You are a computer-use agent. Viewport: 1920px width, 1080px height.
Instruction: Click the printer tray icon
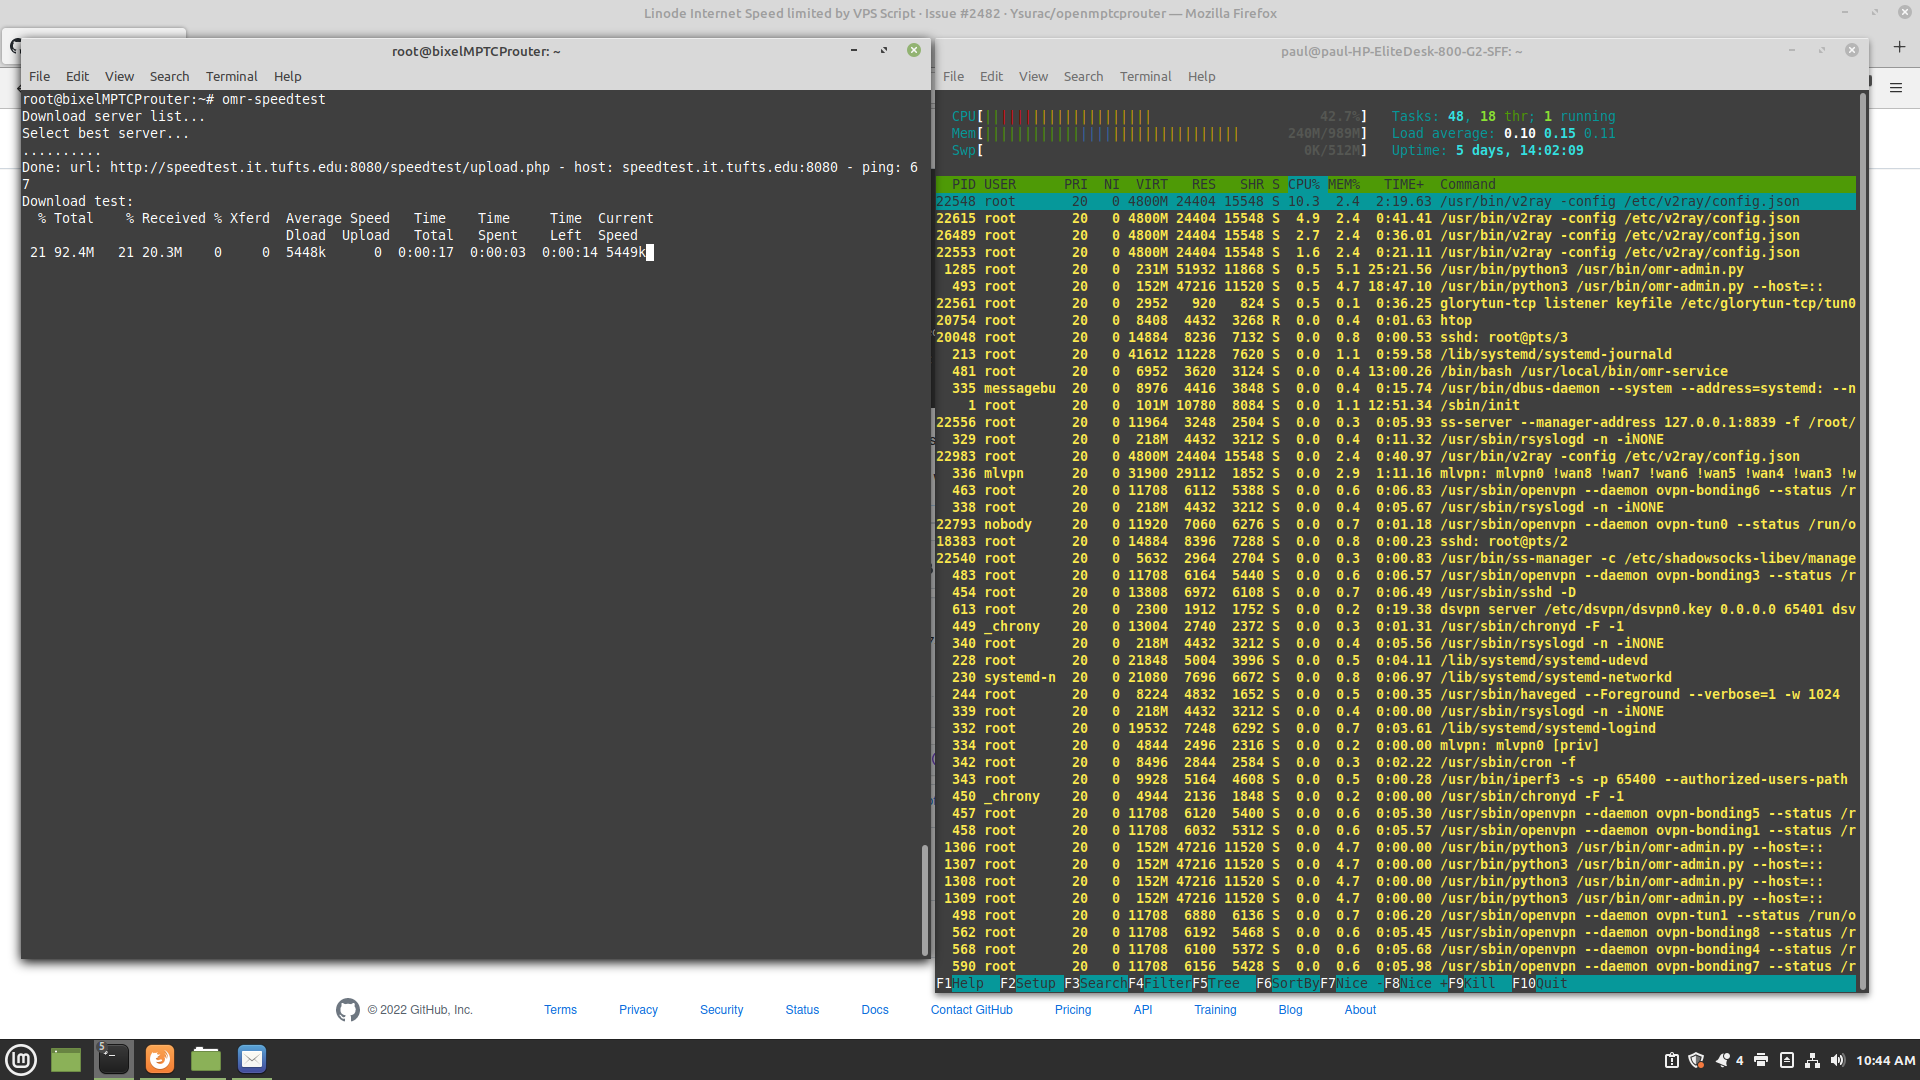pos(1761,1060)
